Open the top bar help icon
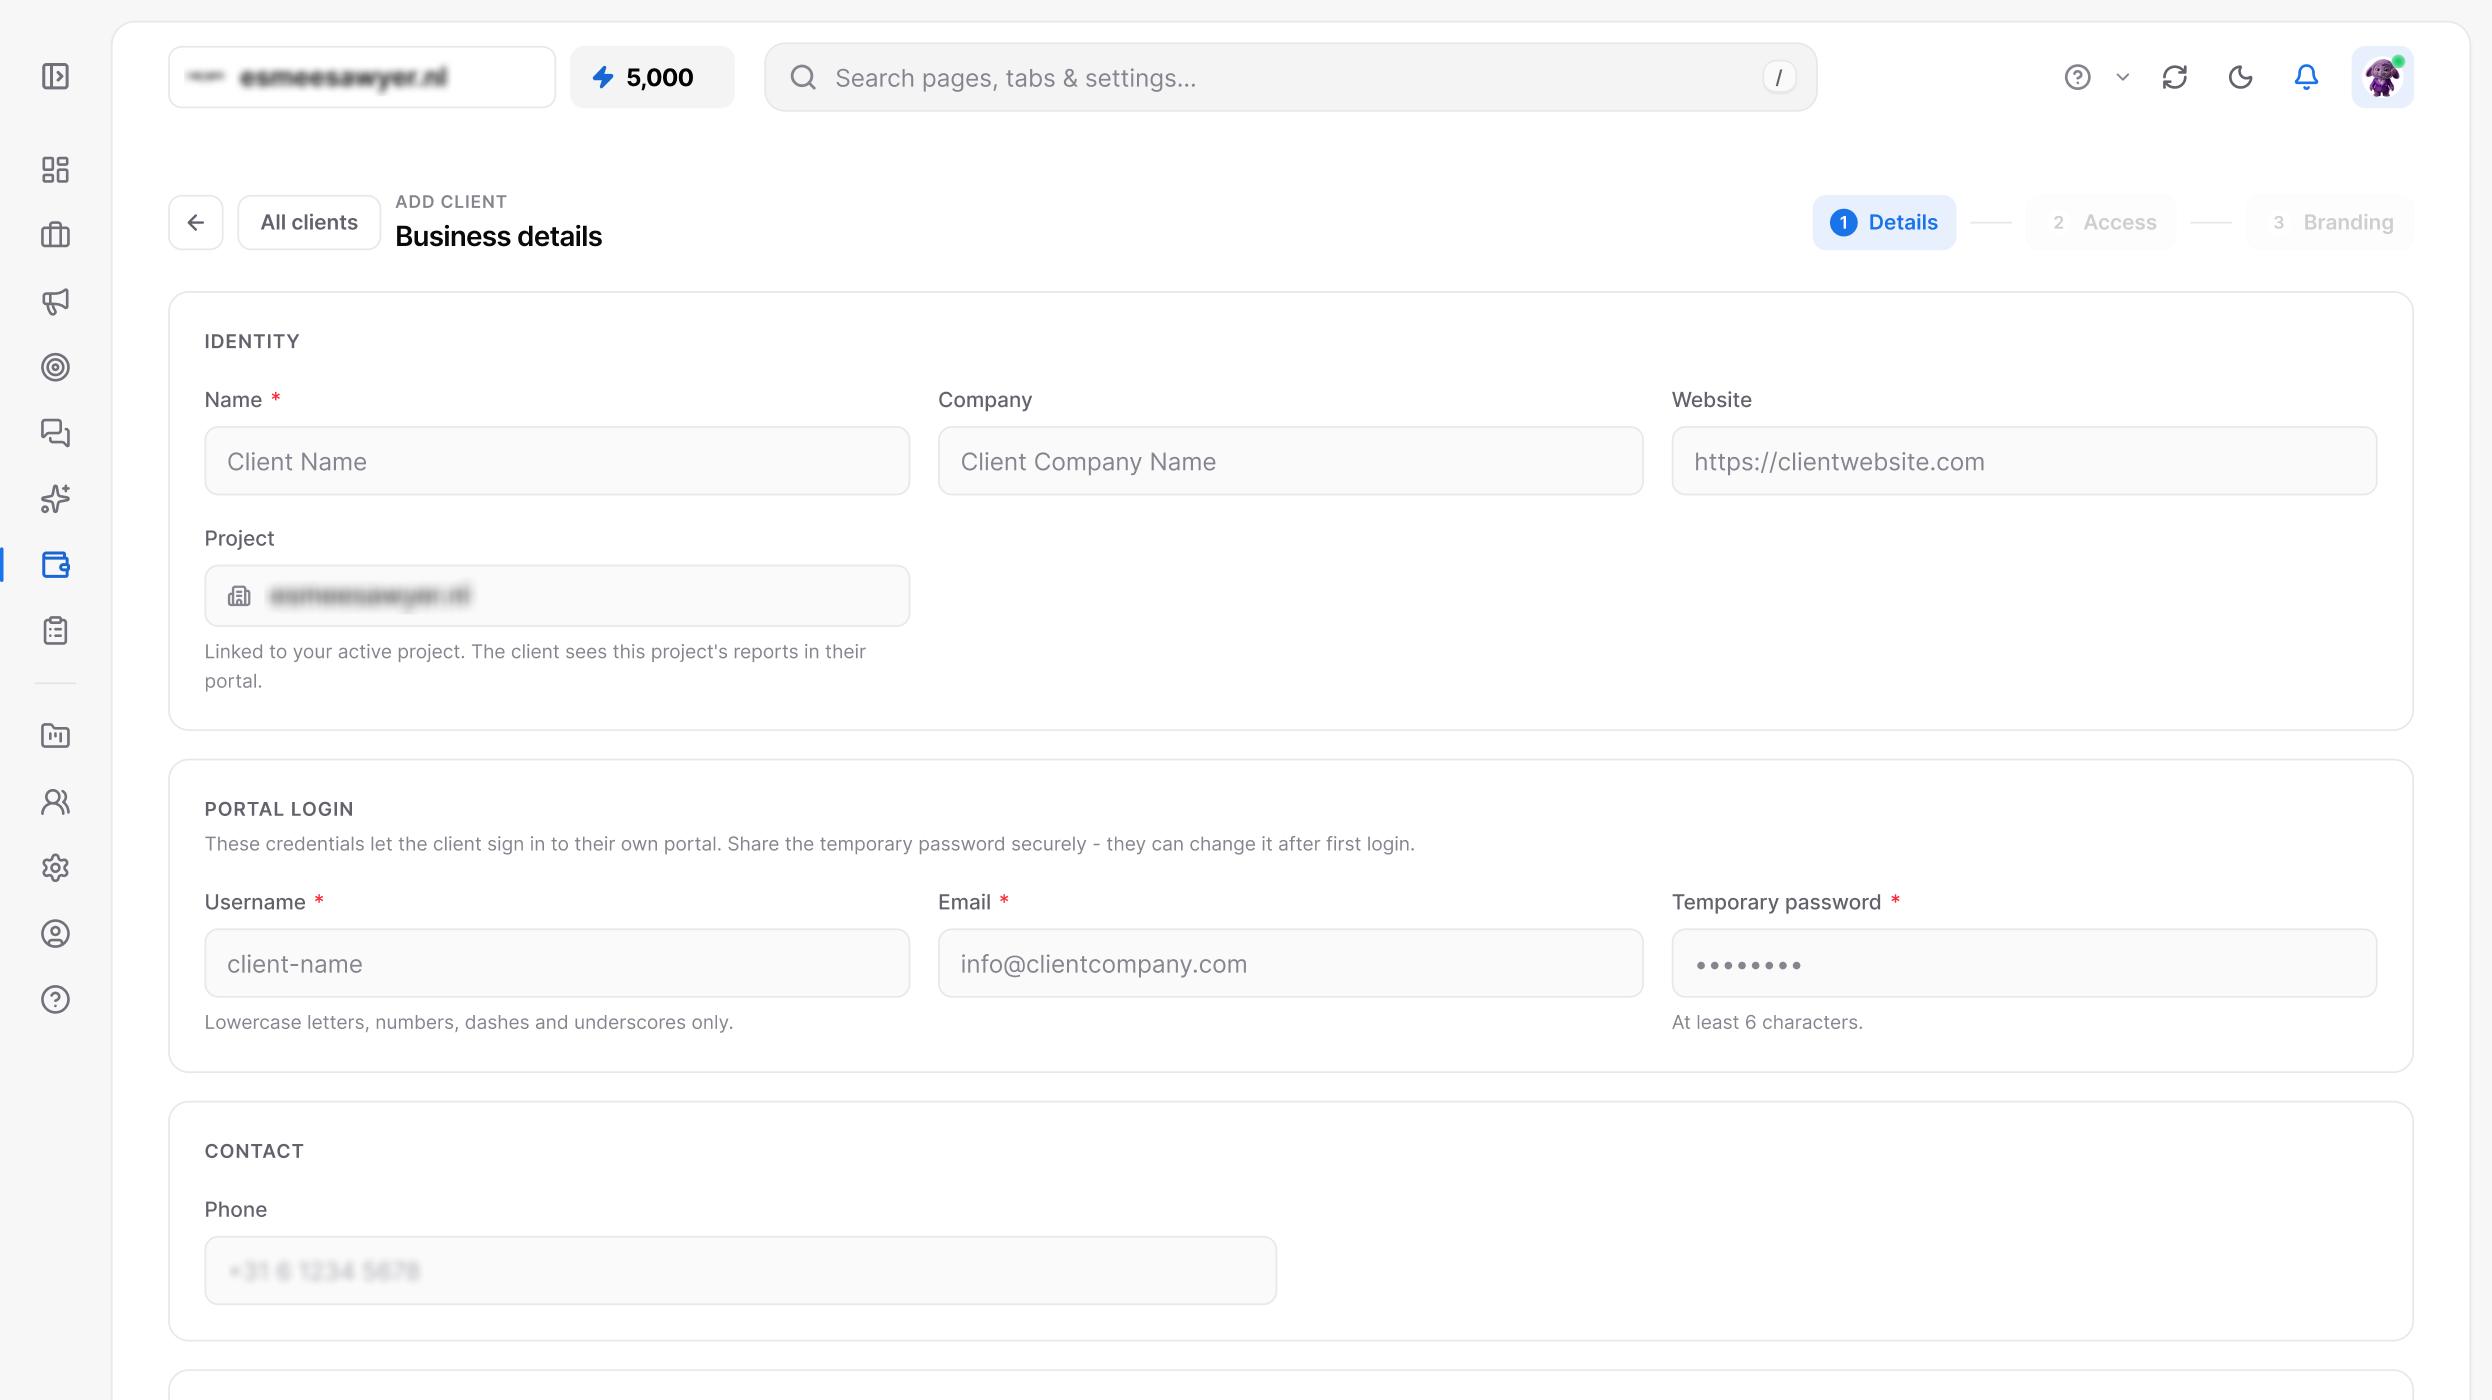The image size is (2492, 1400). pos(2078,77)
